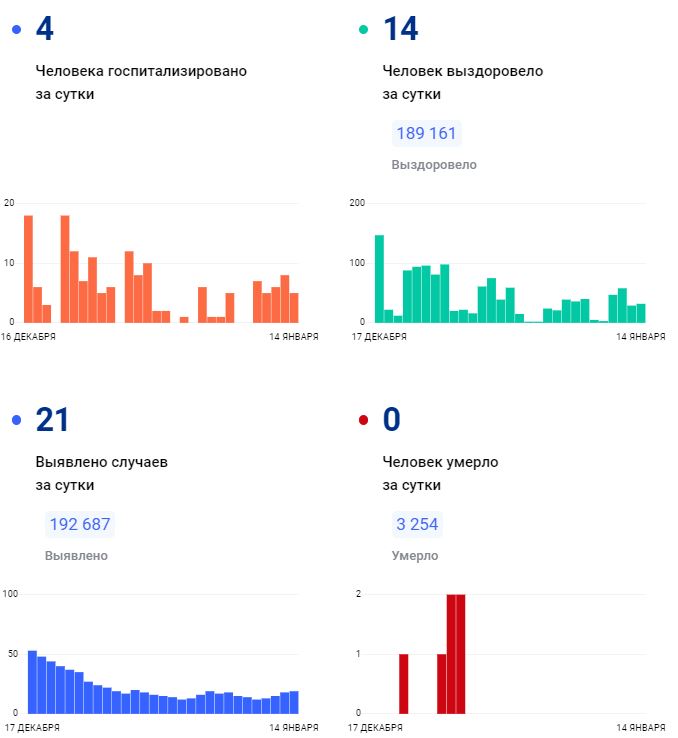This screenshot has width=678, height=738.
Task: Select the 192 687 detected total badge
Action: tap(79, 524)
